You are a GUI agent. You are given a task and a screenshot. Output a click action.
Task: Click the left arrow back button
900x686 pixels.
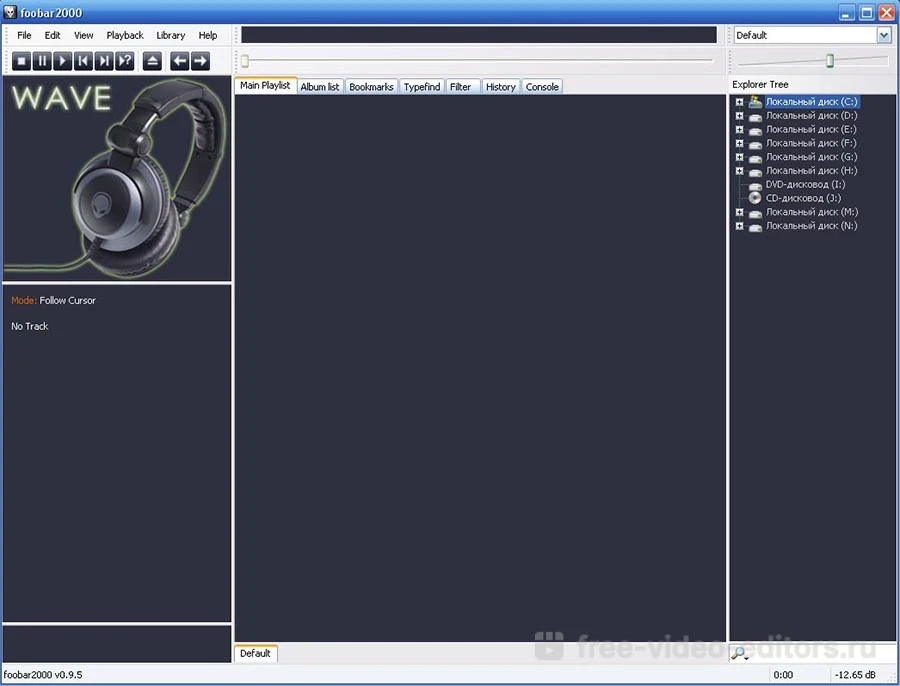(x=179, y=61)
